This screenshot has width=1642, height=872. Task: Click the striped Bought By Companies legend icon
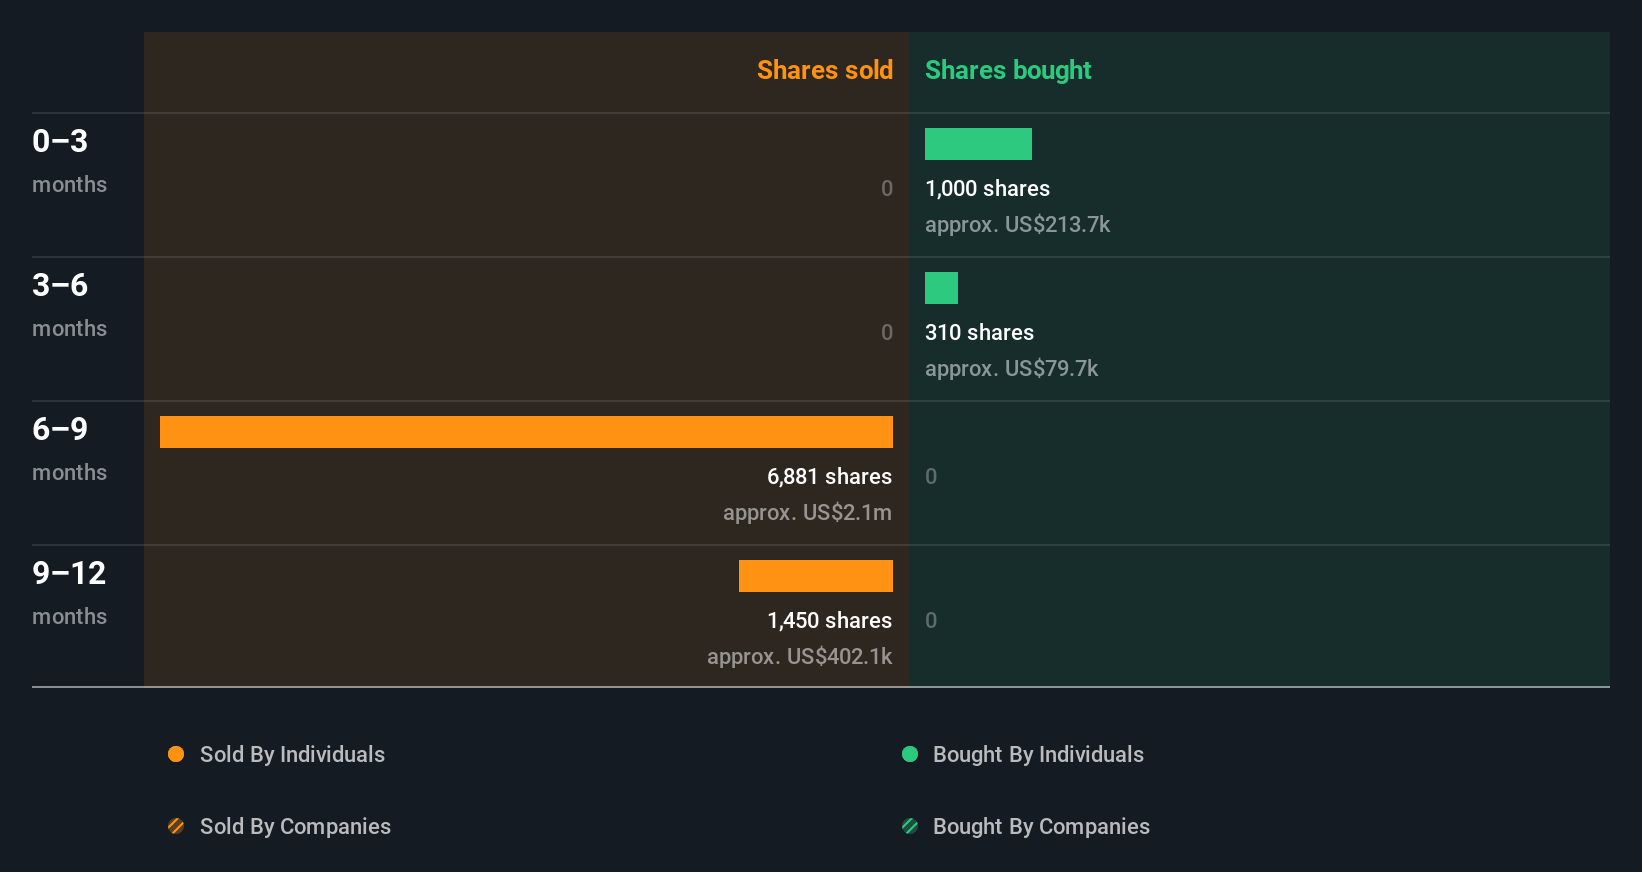point(910,826)
